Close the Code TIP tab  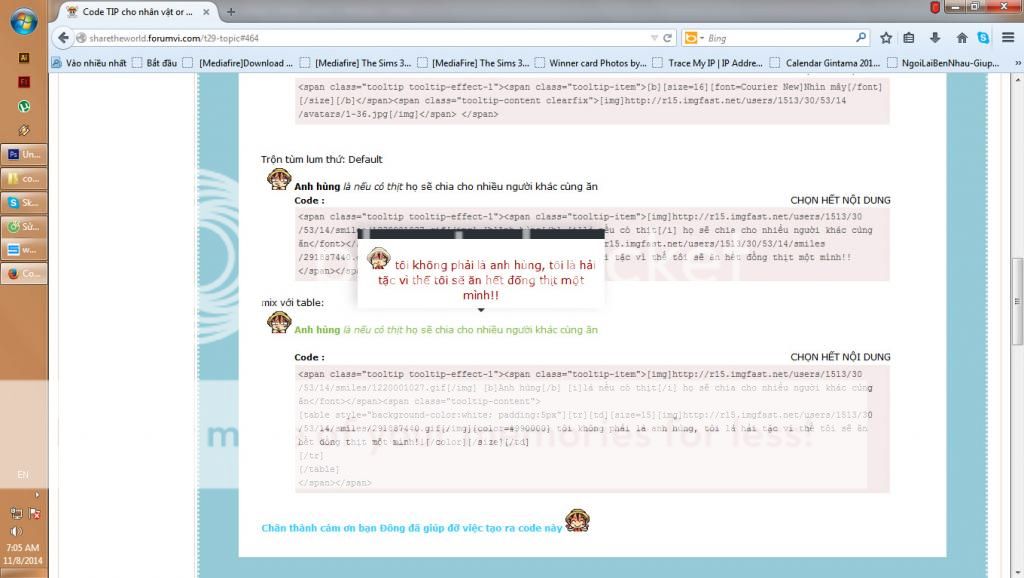[206, 12]
